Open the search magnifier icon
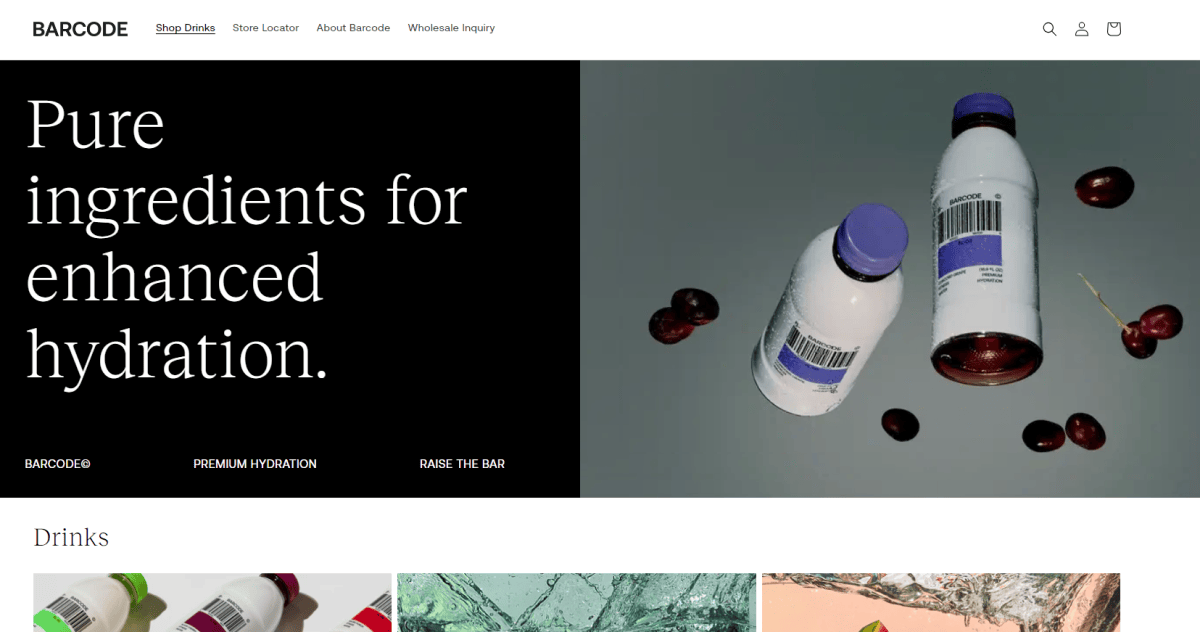This screenshot has width=1200, height=632. coord(1049,29)
